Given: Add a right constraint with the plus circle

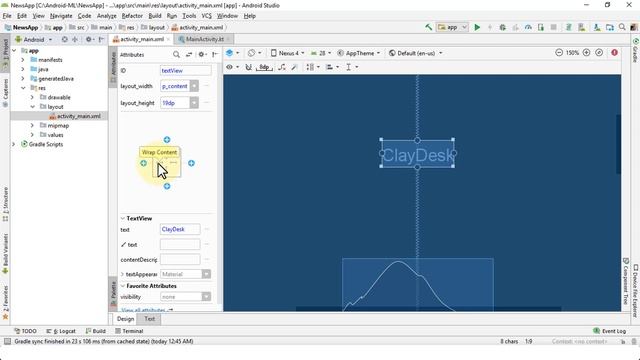Looking at the screenshot, I should point(191,163).
